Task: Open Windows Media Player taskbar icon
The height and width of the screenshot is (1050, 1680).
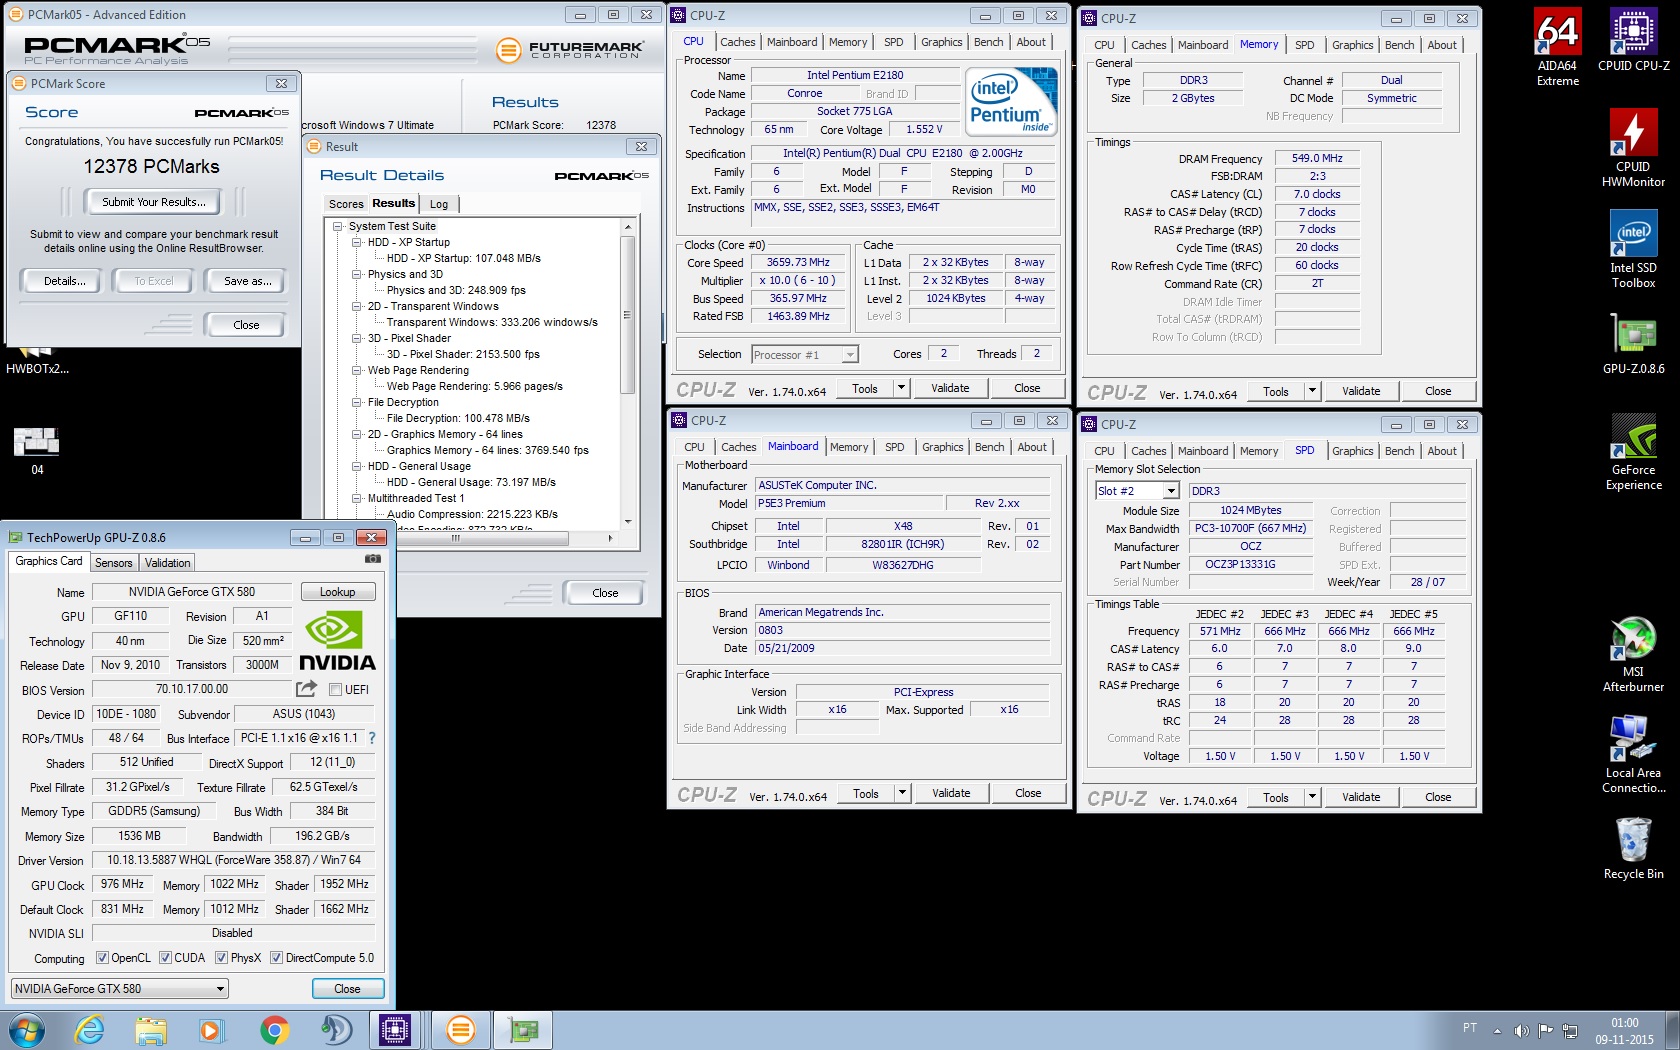Action: 211,1030
